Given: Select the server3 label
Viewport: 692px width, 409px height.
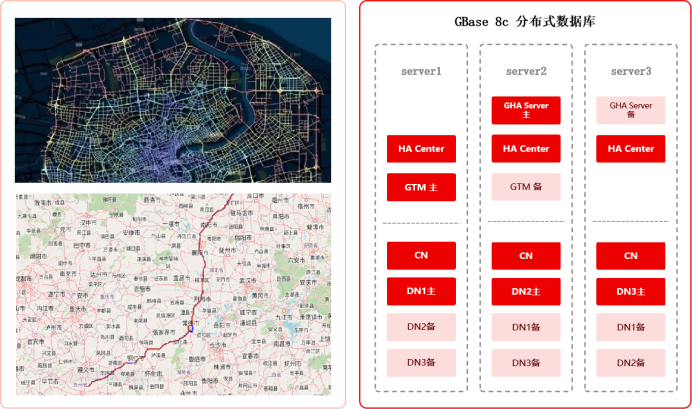Looking at the screenshot, I should pyautogui.click(x=631, y=71).
